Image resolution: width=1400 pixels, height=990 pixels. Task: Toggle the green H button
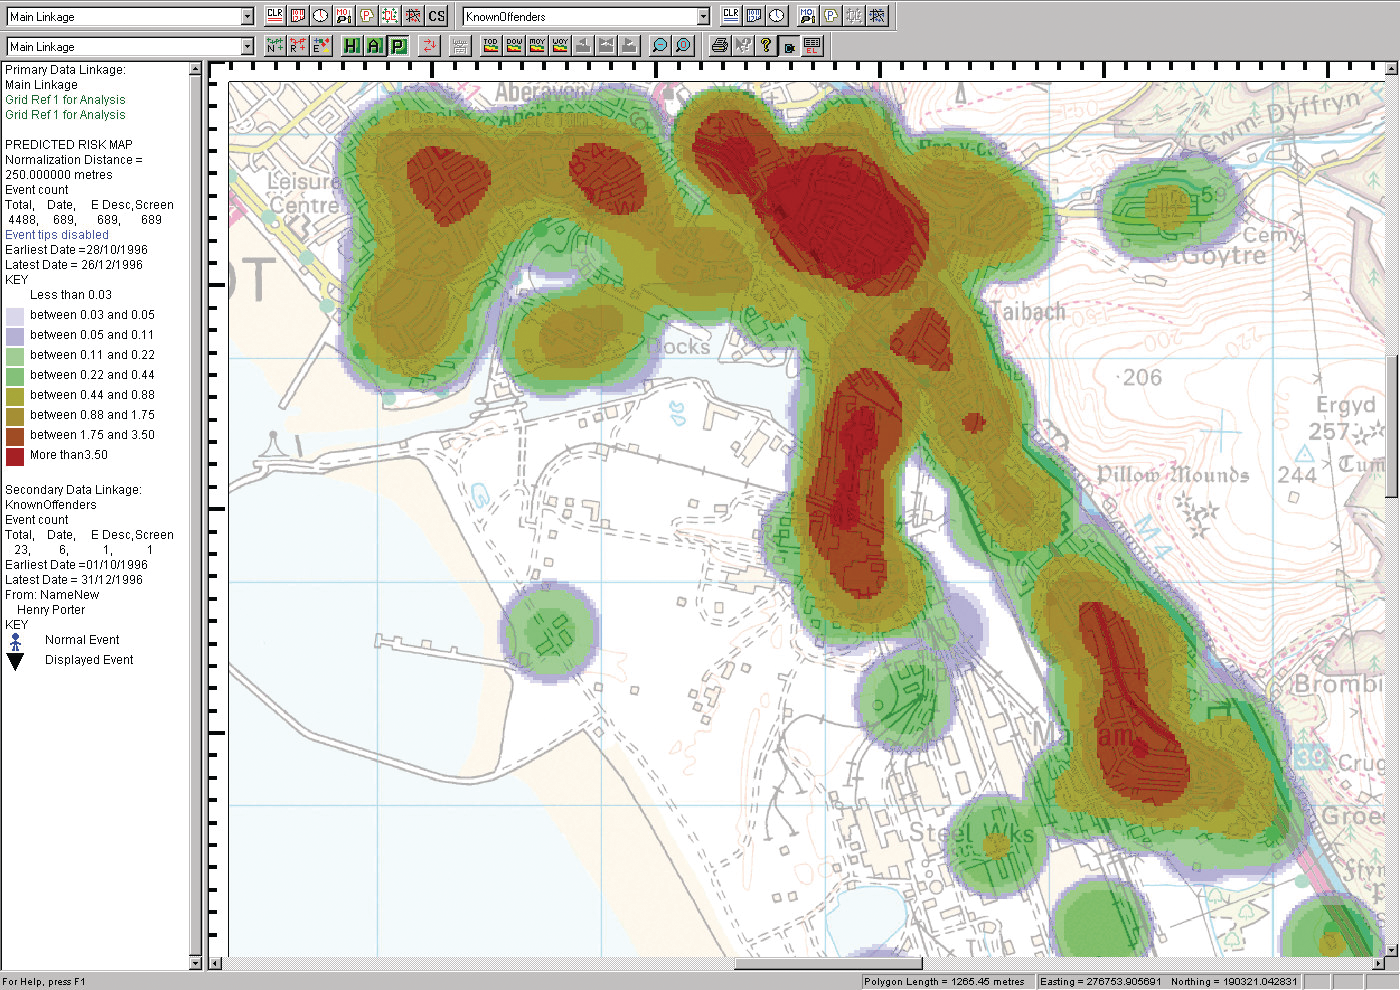351,46
